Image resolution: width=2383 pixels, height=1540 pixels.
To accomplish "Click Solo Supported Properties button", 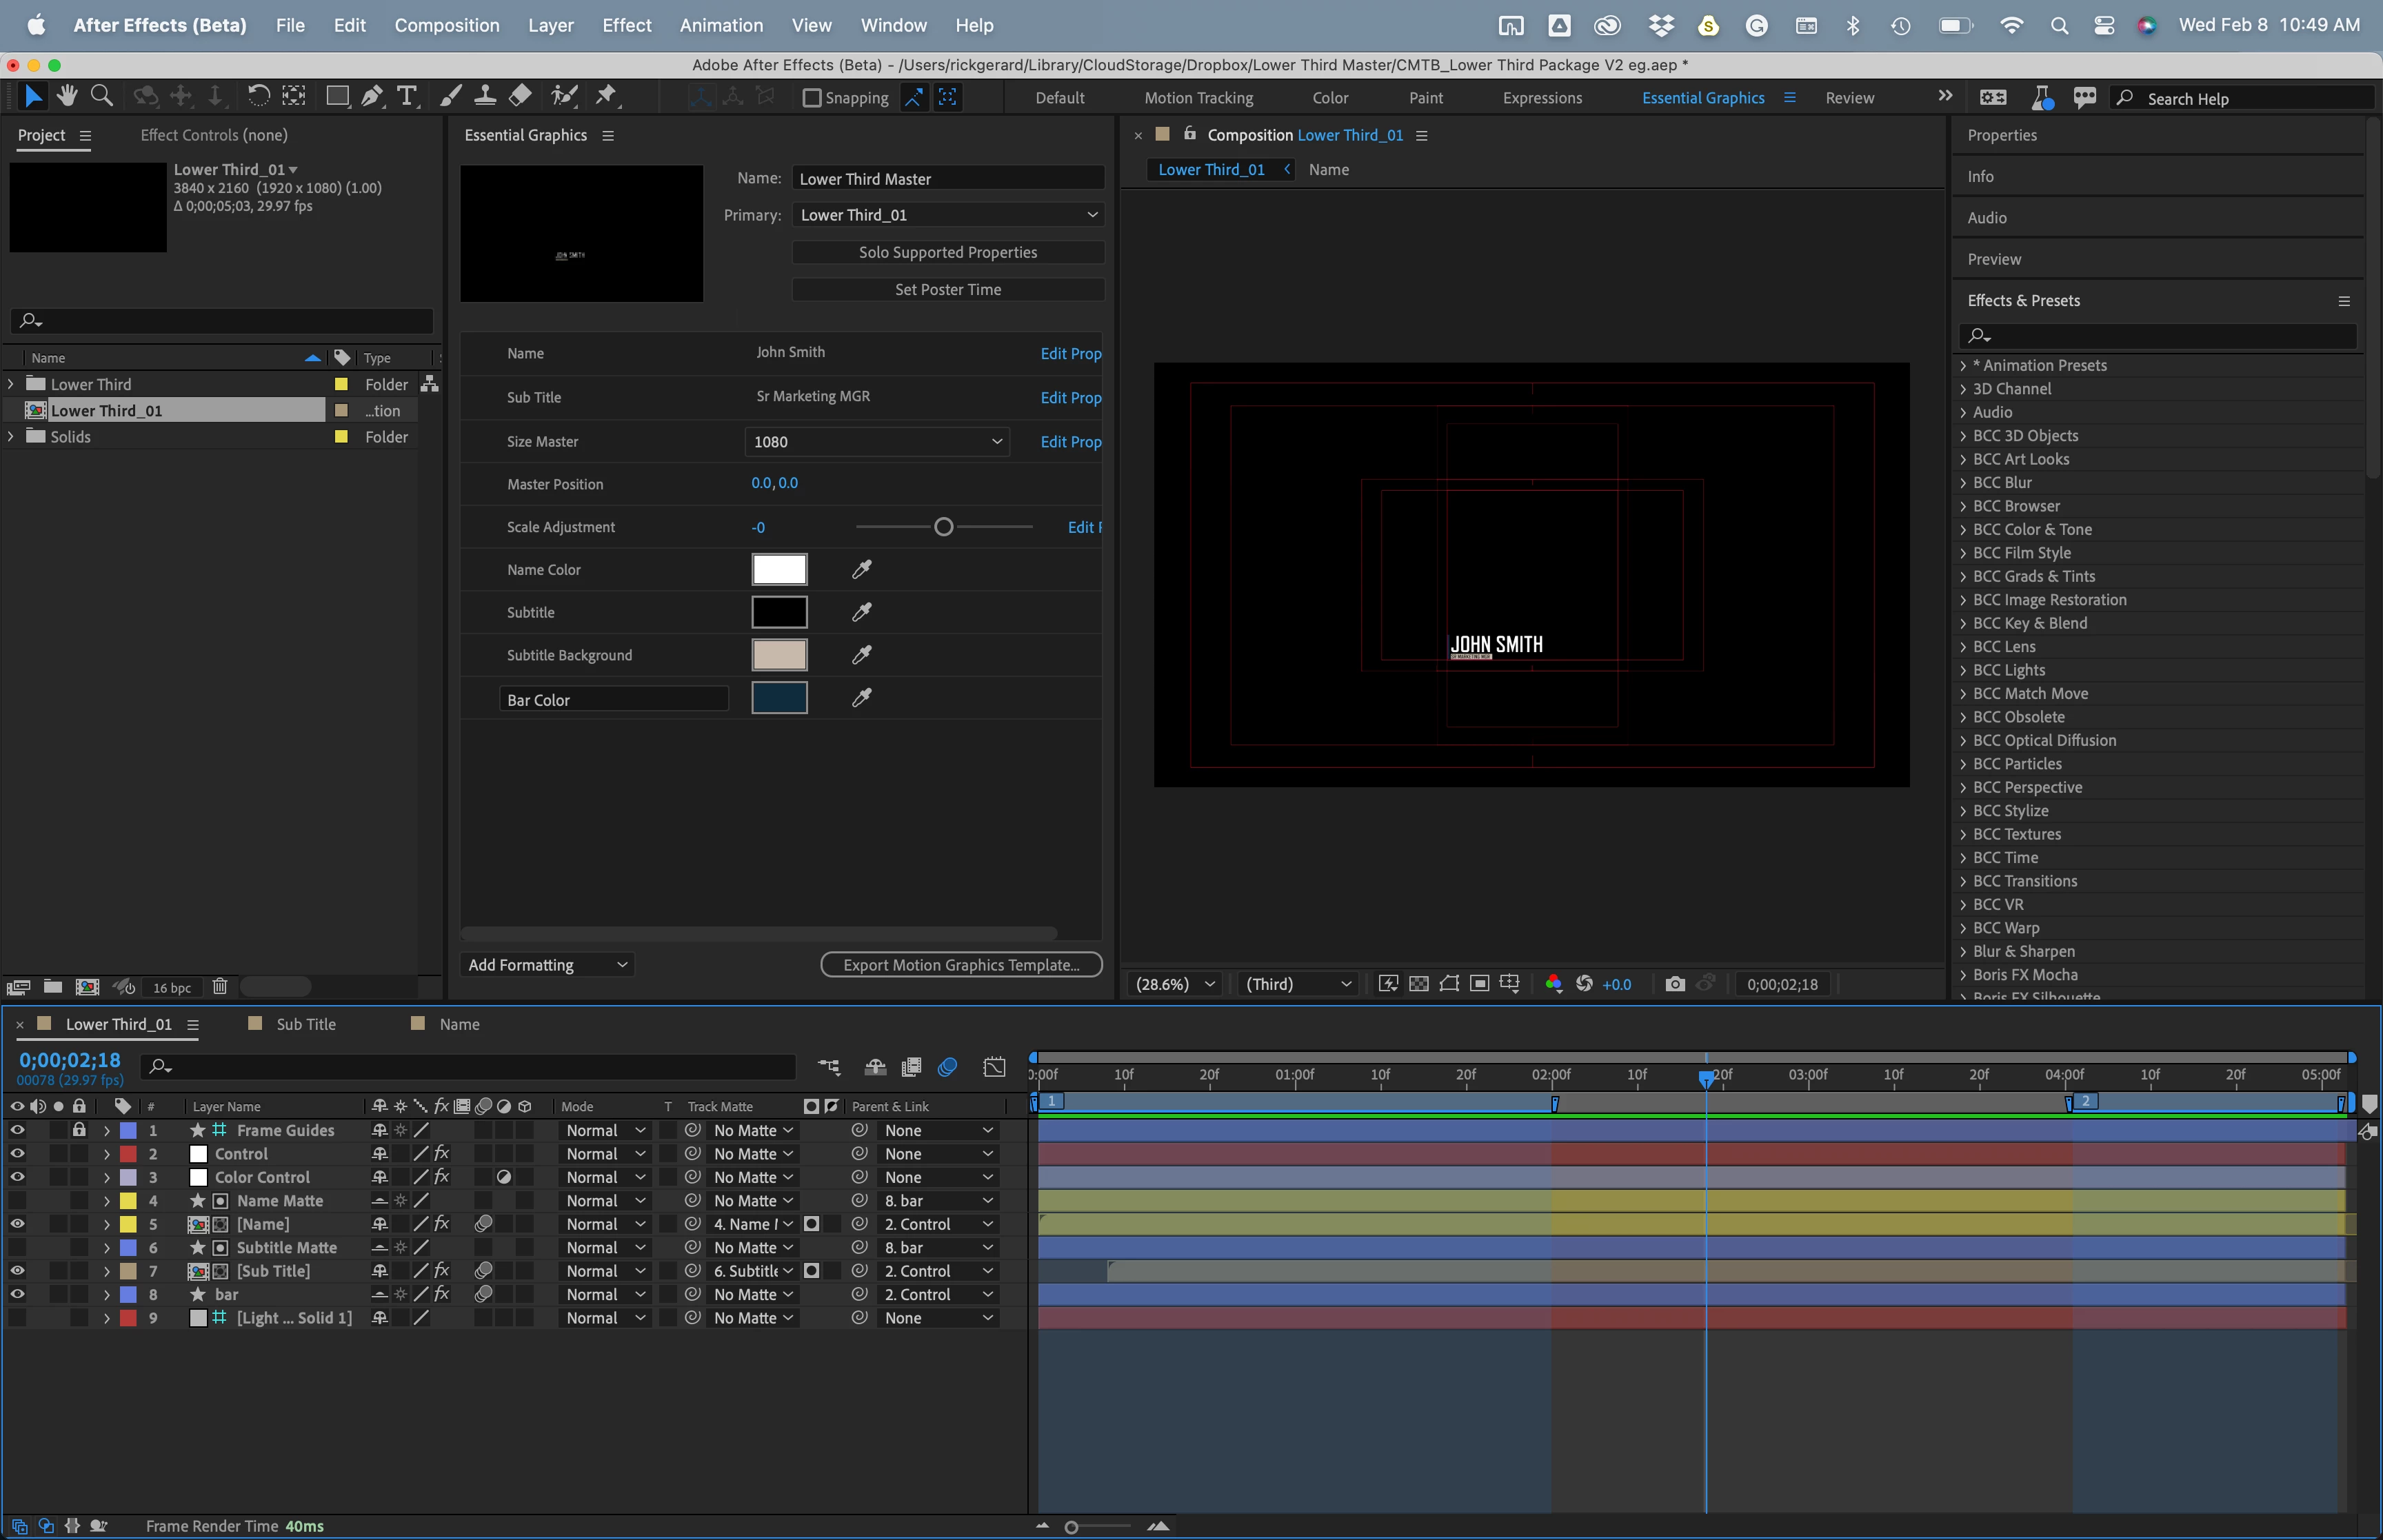I will pos(947,252).
